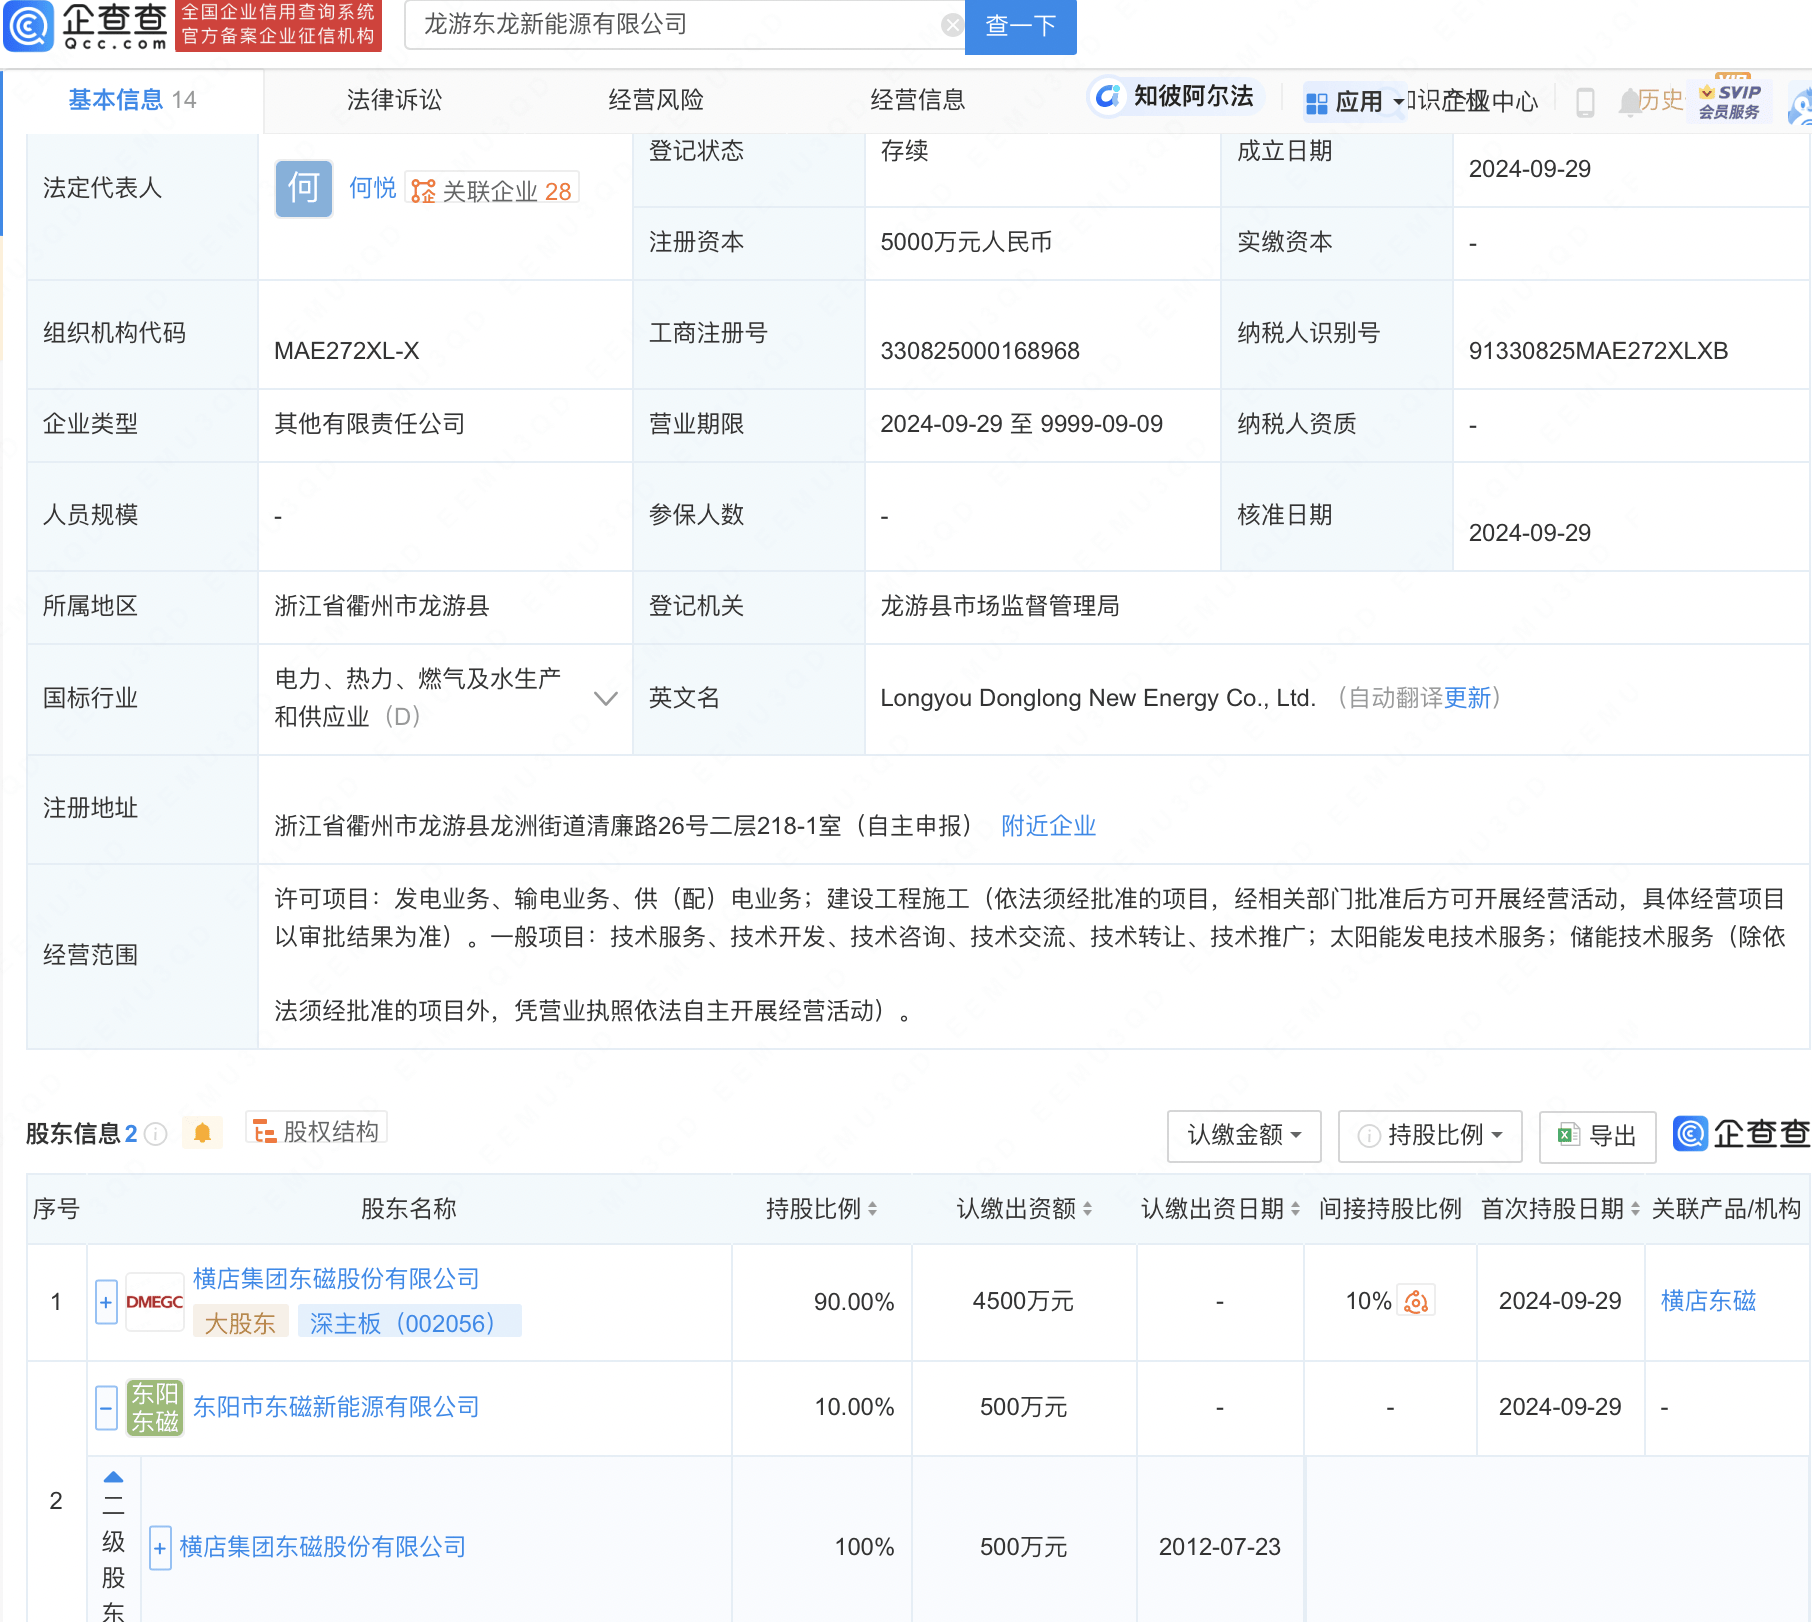
Task: Open the 持股比例 filter dropdown
Action: (x=1430, y=1135)
